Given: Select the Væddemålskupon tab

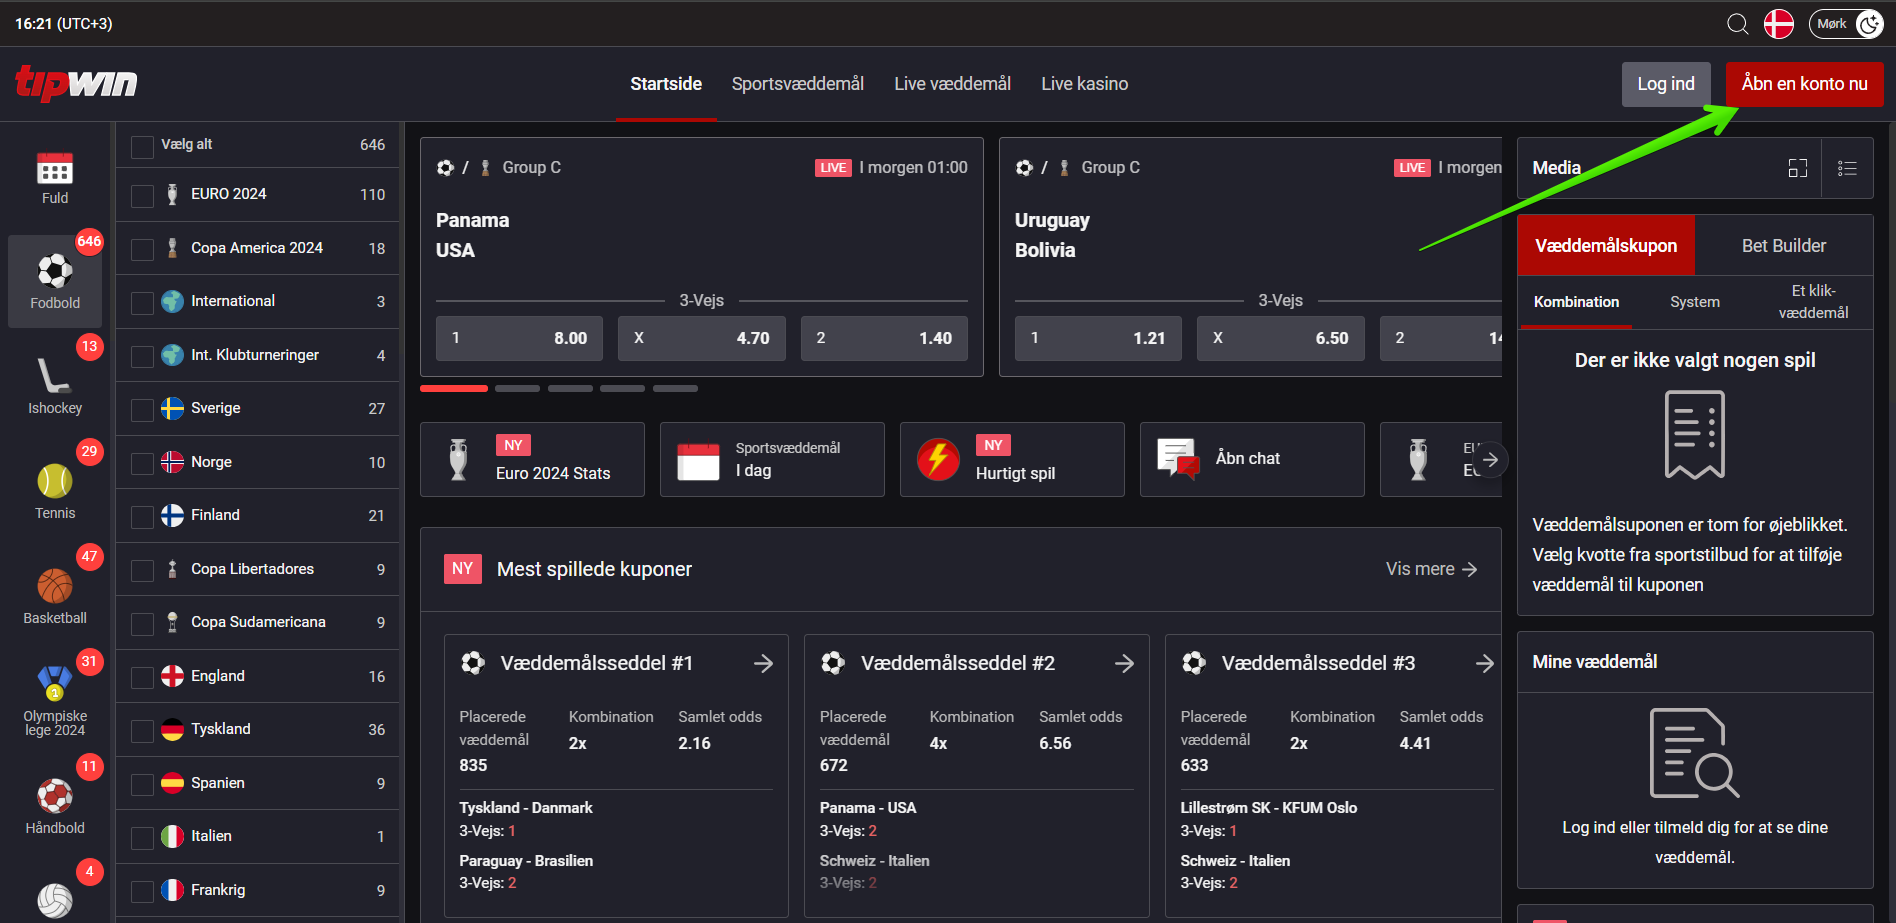Looking at the screenshot, I should click(x=1606, y=246).
